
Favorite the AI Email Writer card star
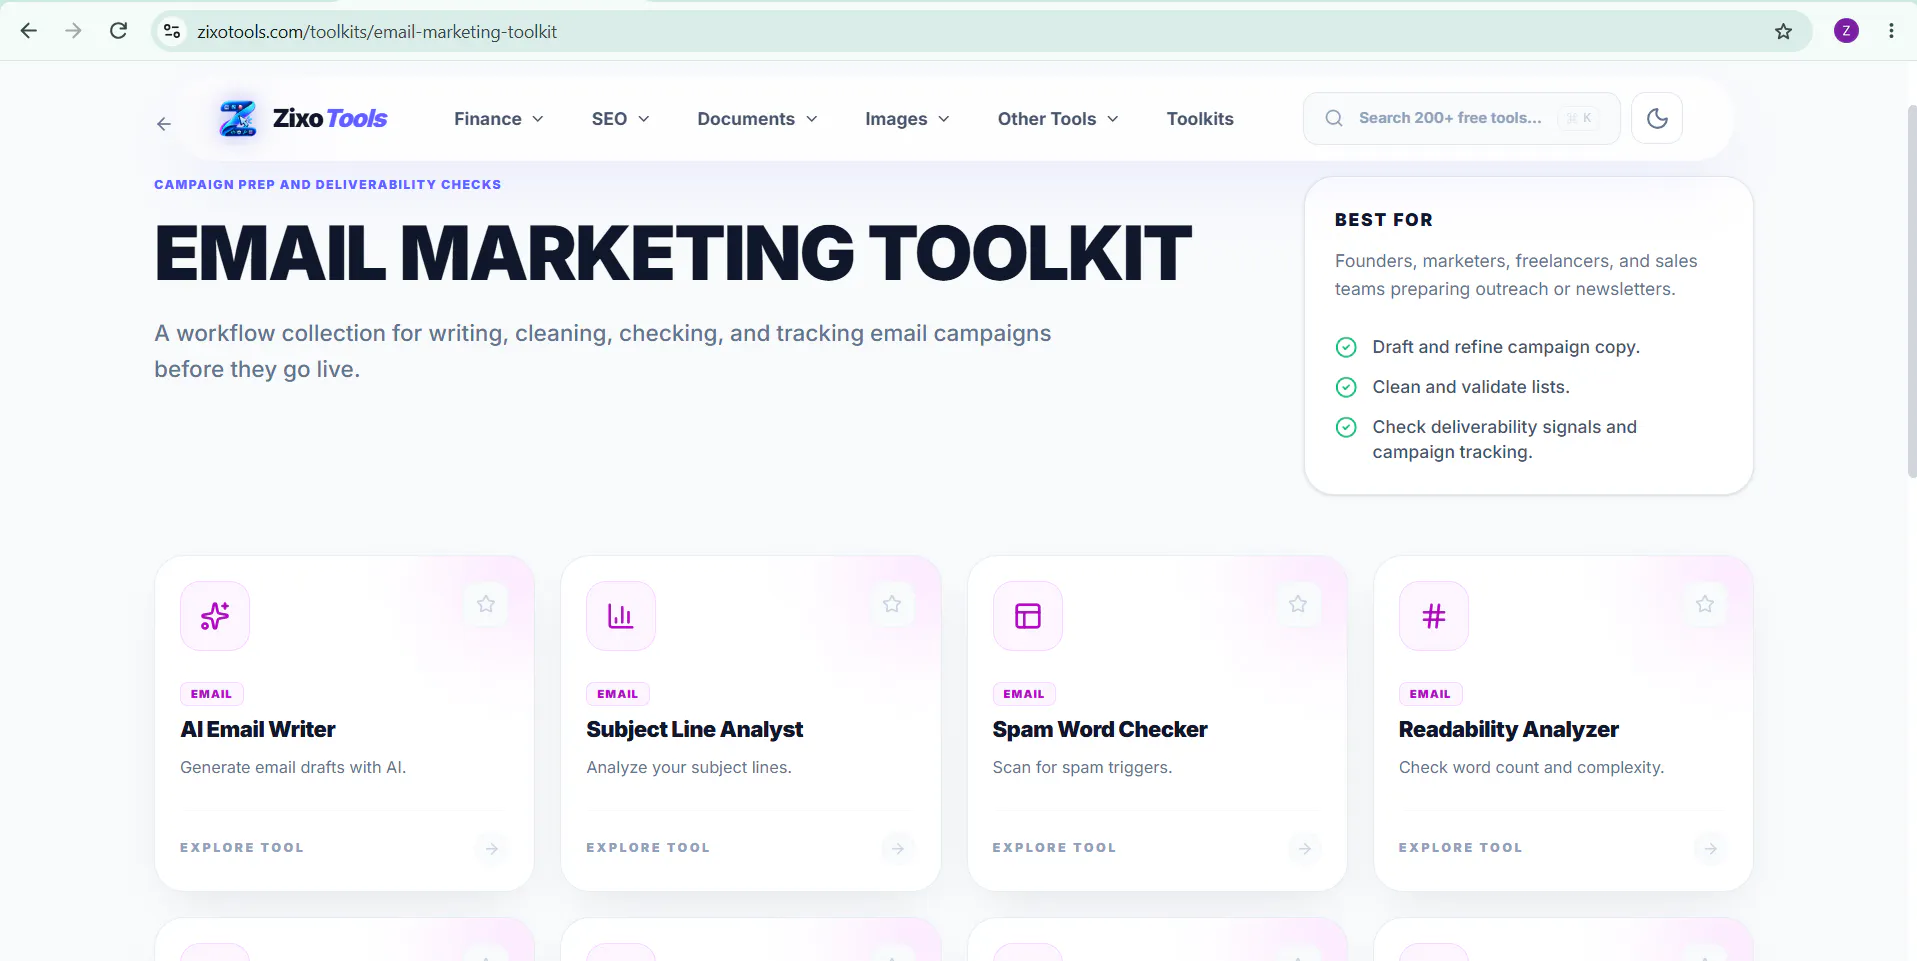(486, 604)
